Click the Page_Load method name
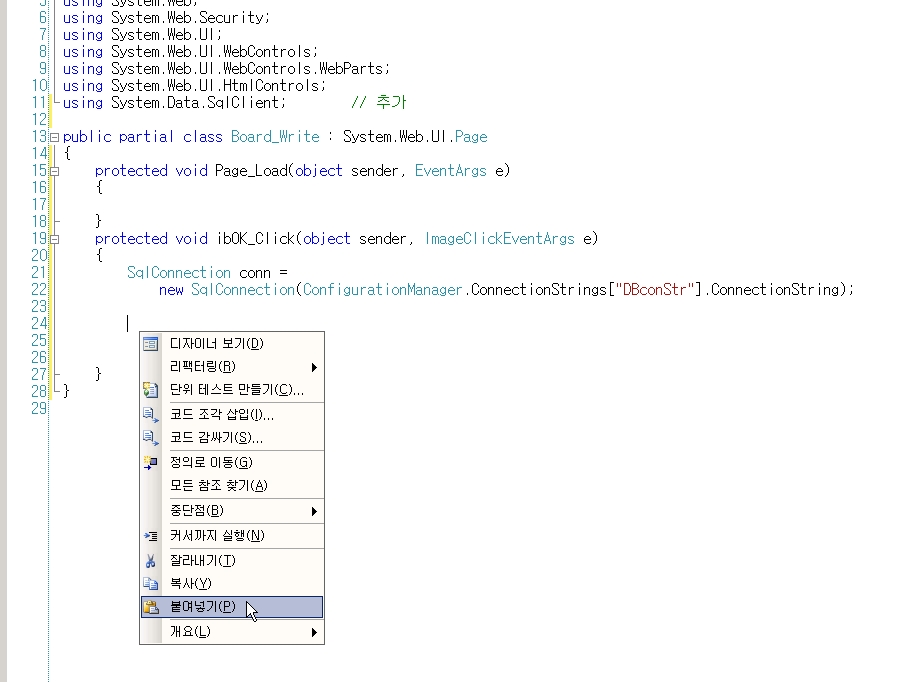 pyautogui.click(x=251, y=171)
